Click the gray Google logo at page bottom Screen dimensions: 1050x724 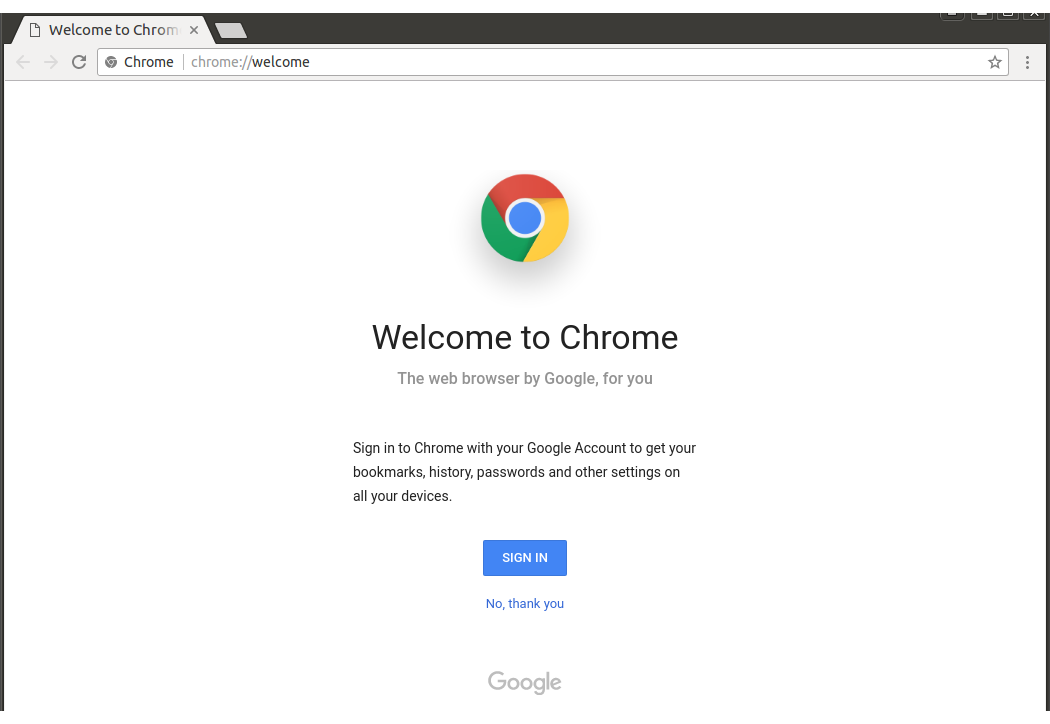525,682
